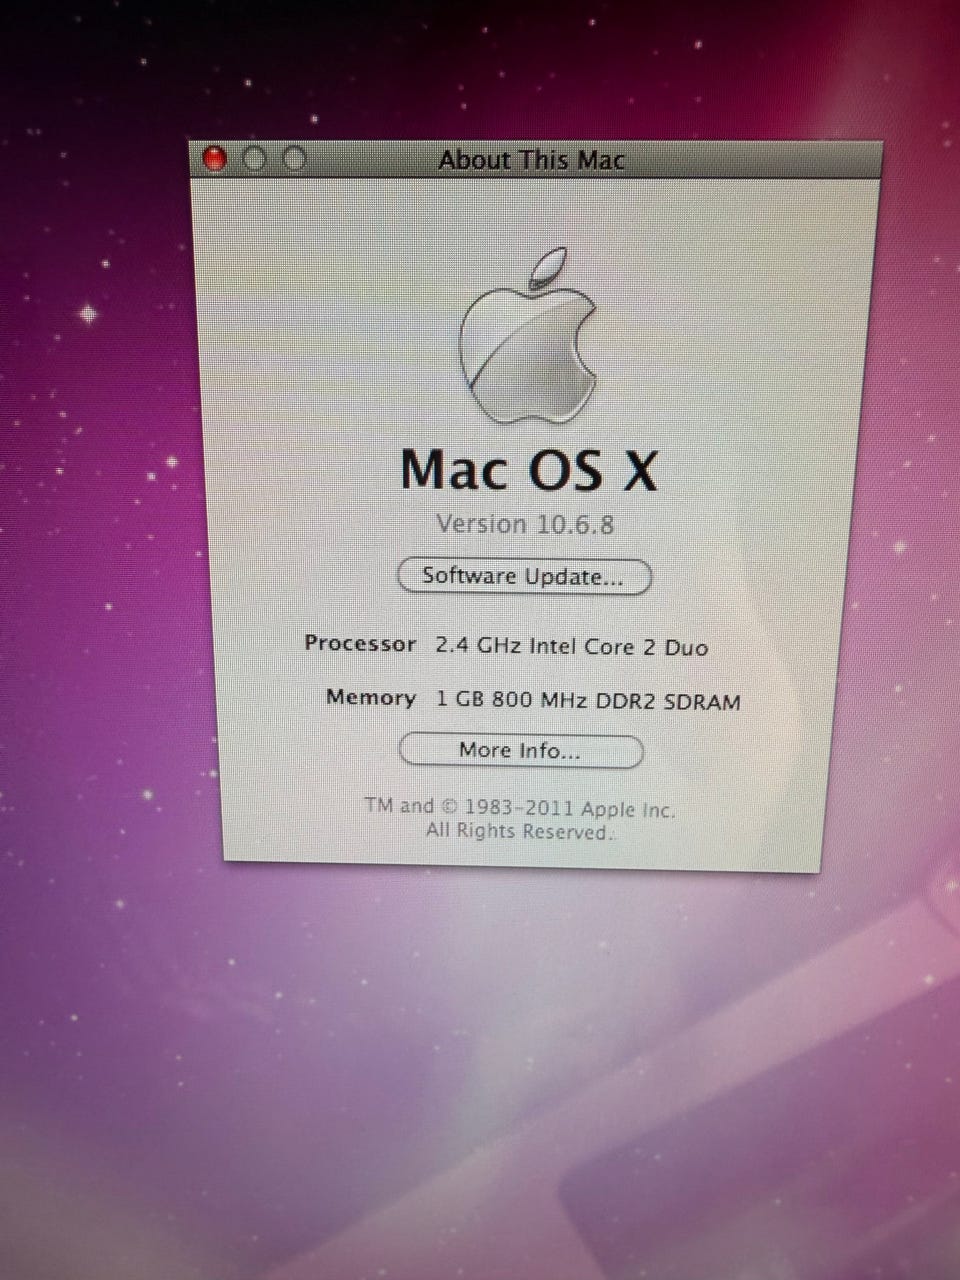Screen dimensions: 960x1280
Task: Click the Version 10.6.8 text
Action: 525,524
